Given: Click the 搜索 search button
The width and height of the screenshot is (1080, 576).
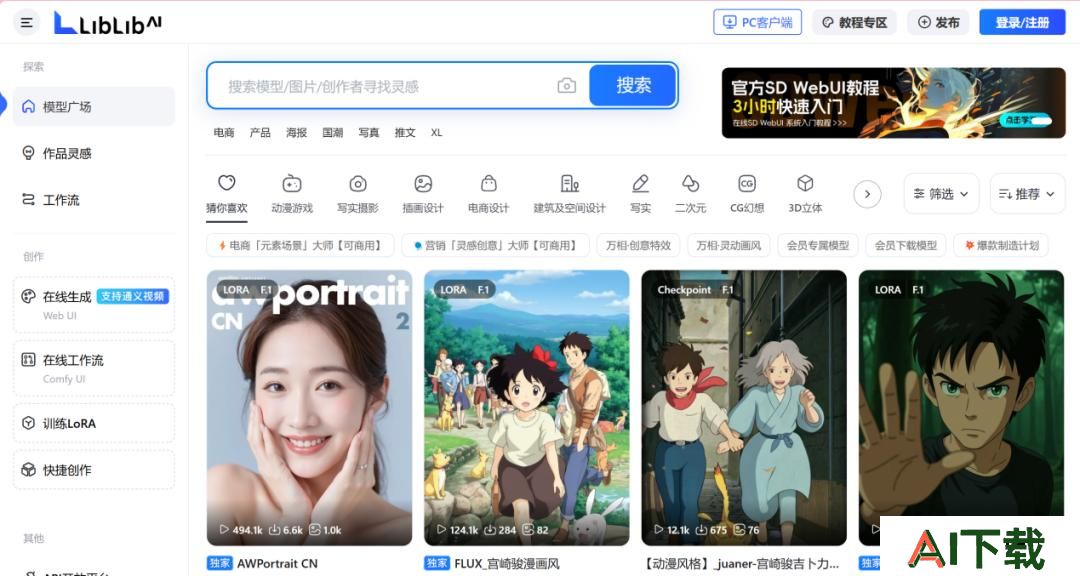Looking at the screenshot, I should pyautogui.click(x=633, y=85).
